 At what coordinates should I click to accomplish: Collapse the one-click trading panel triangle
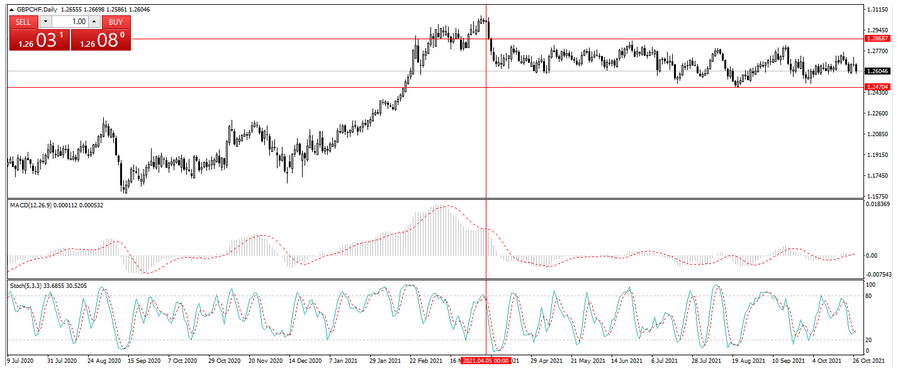(12, 9)
